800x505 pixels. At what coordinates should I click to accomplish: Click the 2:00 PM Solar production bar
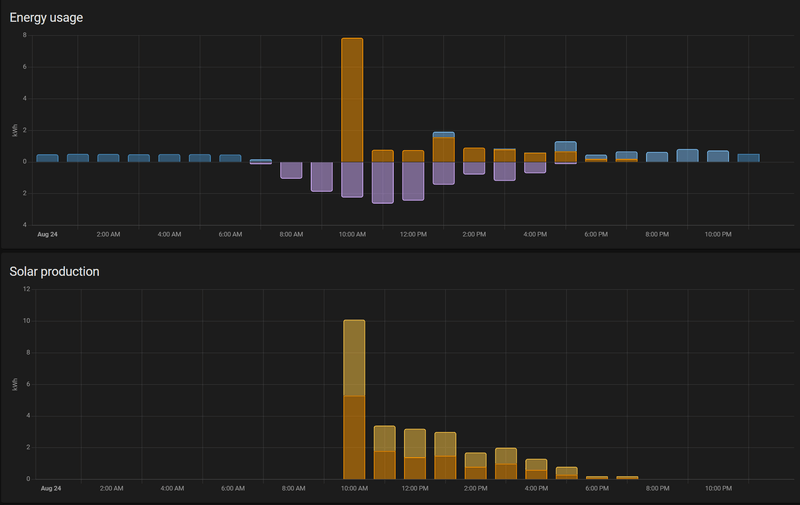(x=476, y=466)
